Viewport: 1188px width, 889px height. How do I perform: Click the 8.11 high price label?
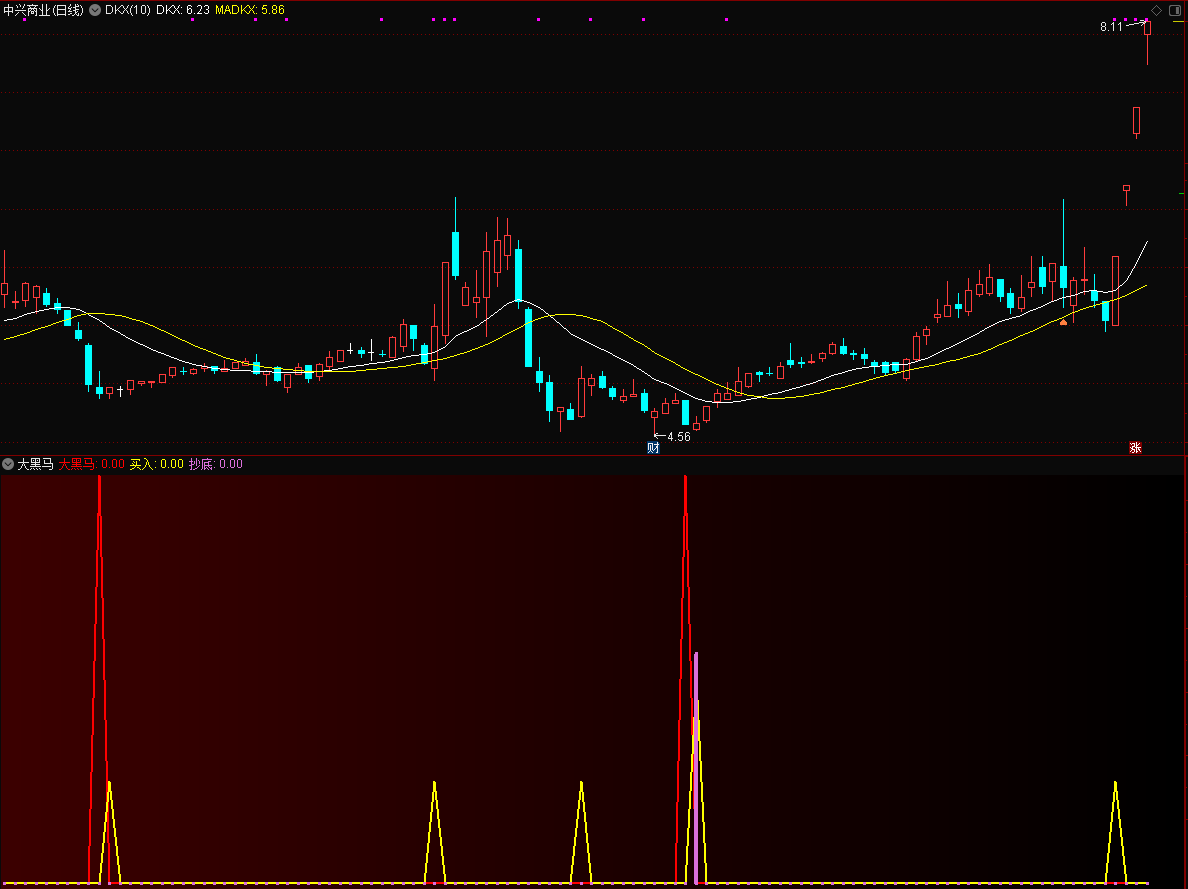pyautogui.click(x=1111, y=27)
